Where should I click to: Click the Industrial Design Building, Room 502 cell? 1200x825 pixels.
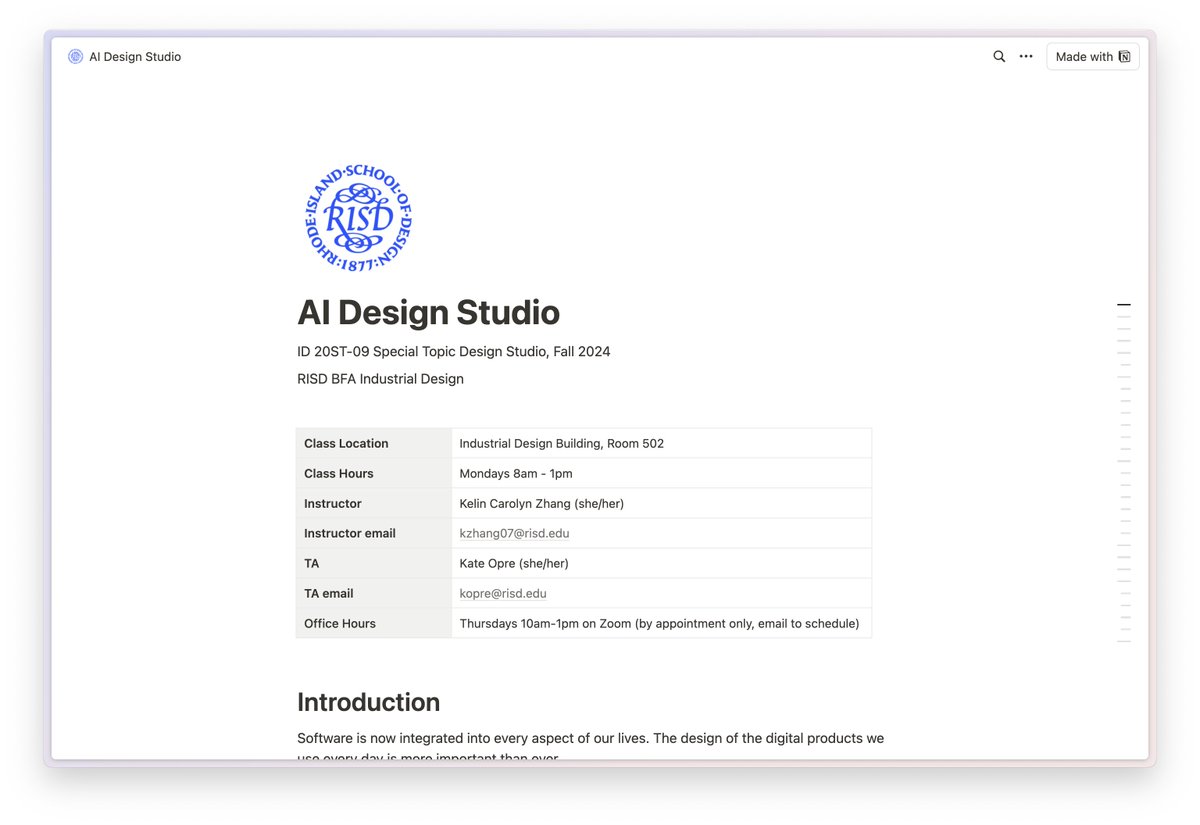pos(561,443)
